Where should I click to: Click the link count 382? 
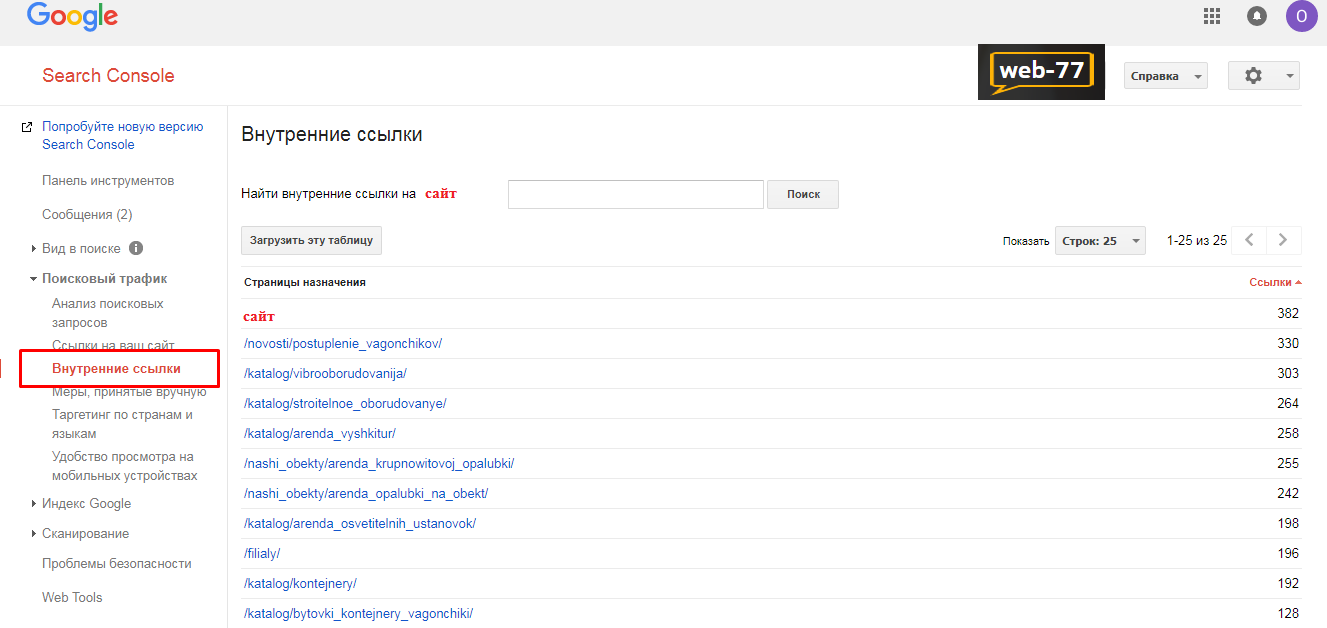[x=1288, y=313]
